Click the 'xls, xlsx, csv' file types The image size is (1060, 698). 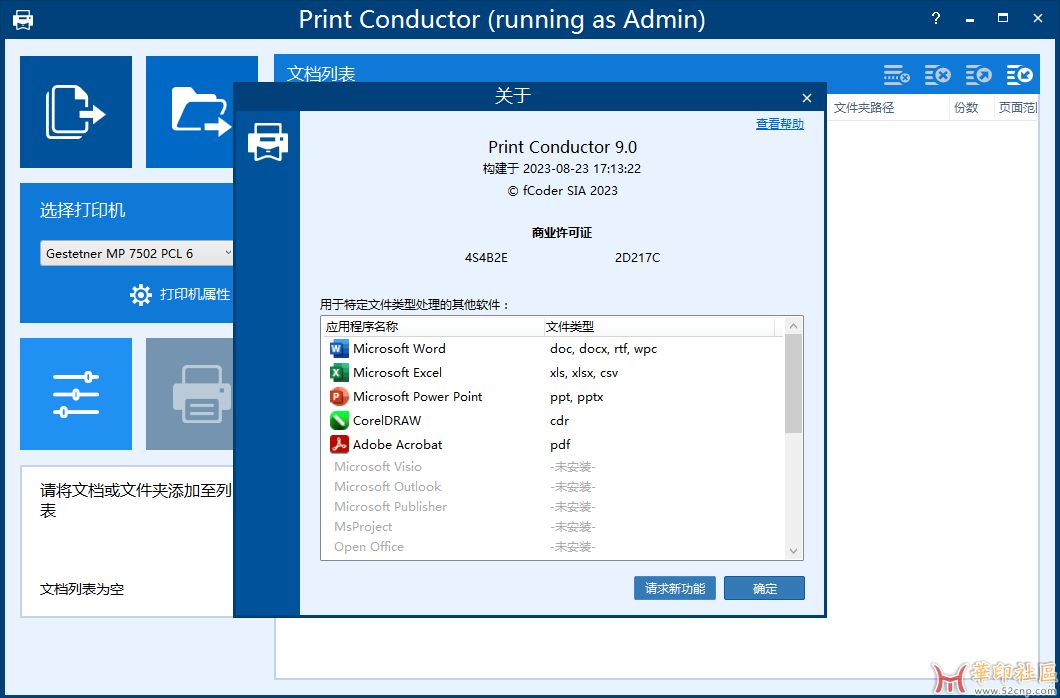(583, 373)
